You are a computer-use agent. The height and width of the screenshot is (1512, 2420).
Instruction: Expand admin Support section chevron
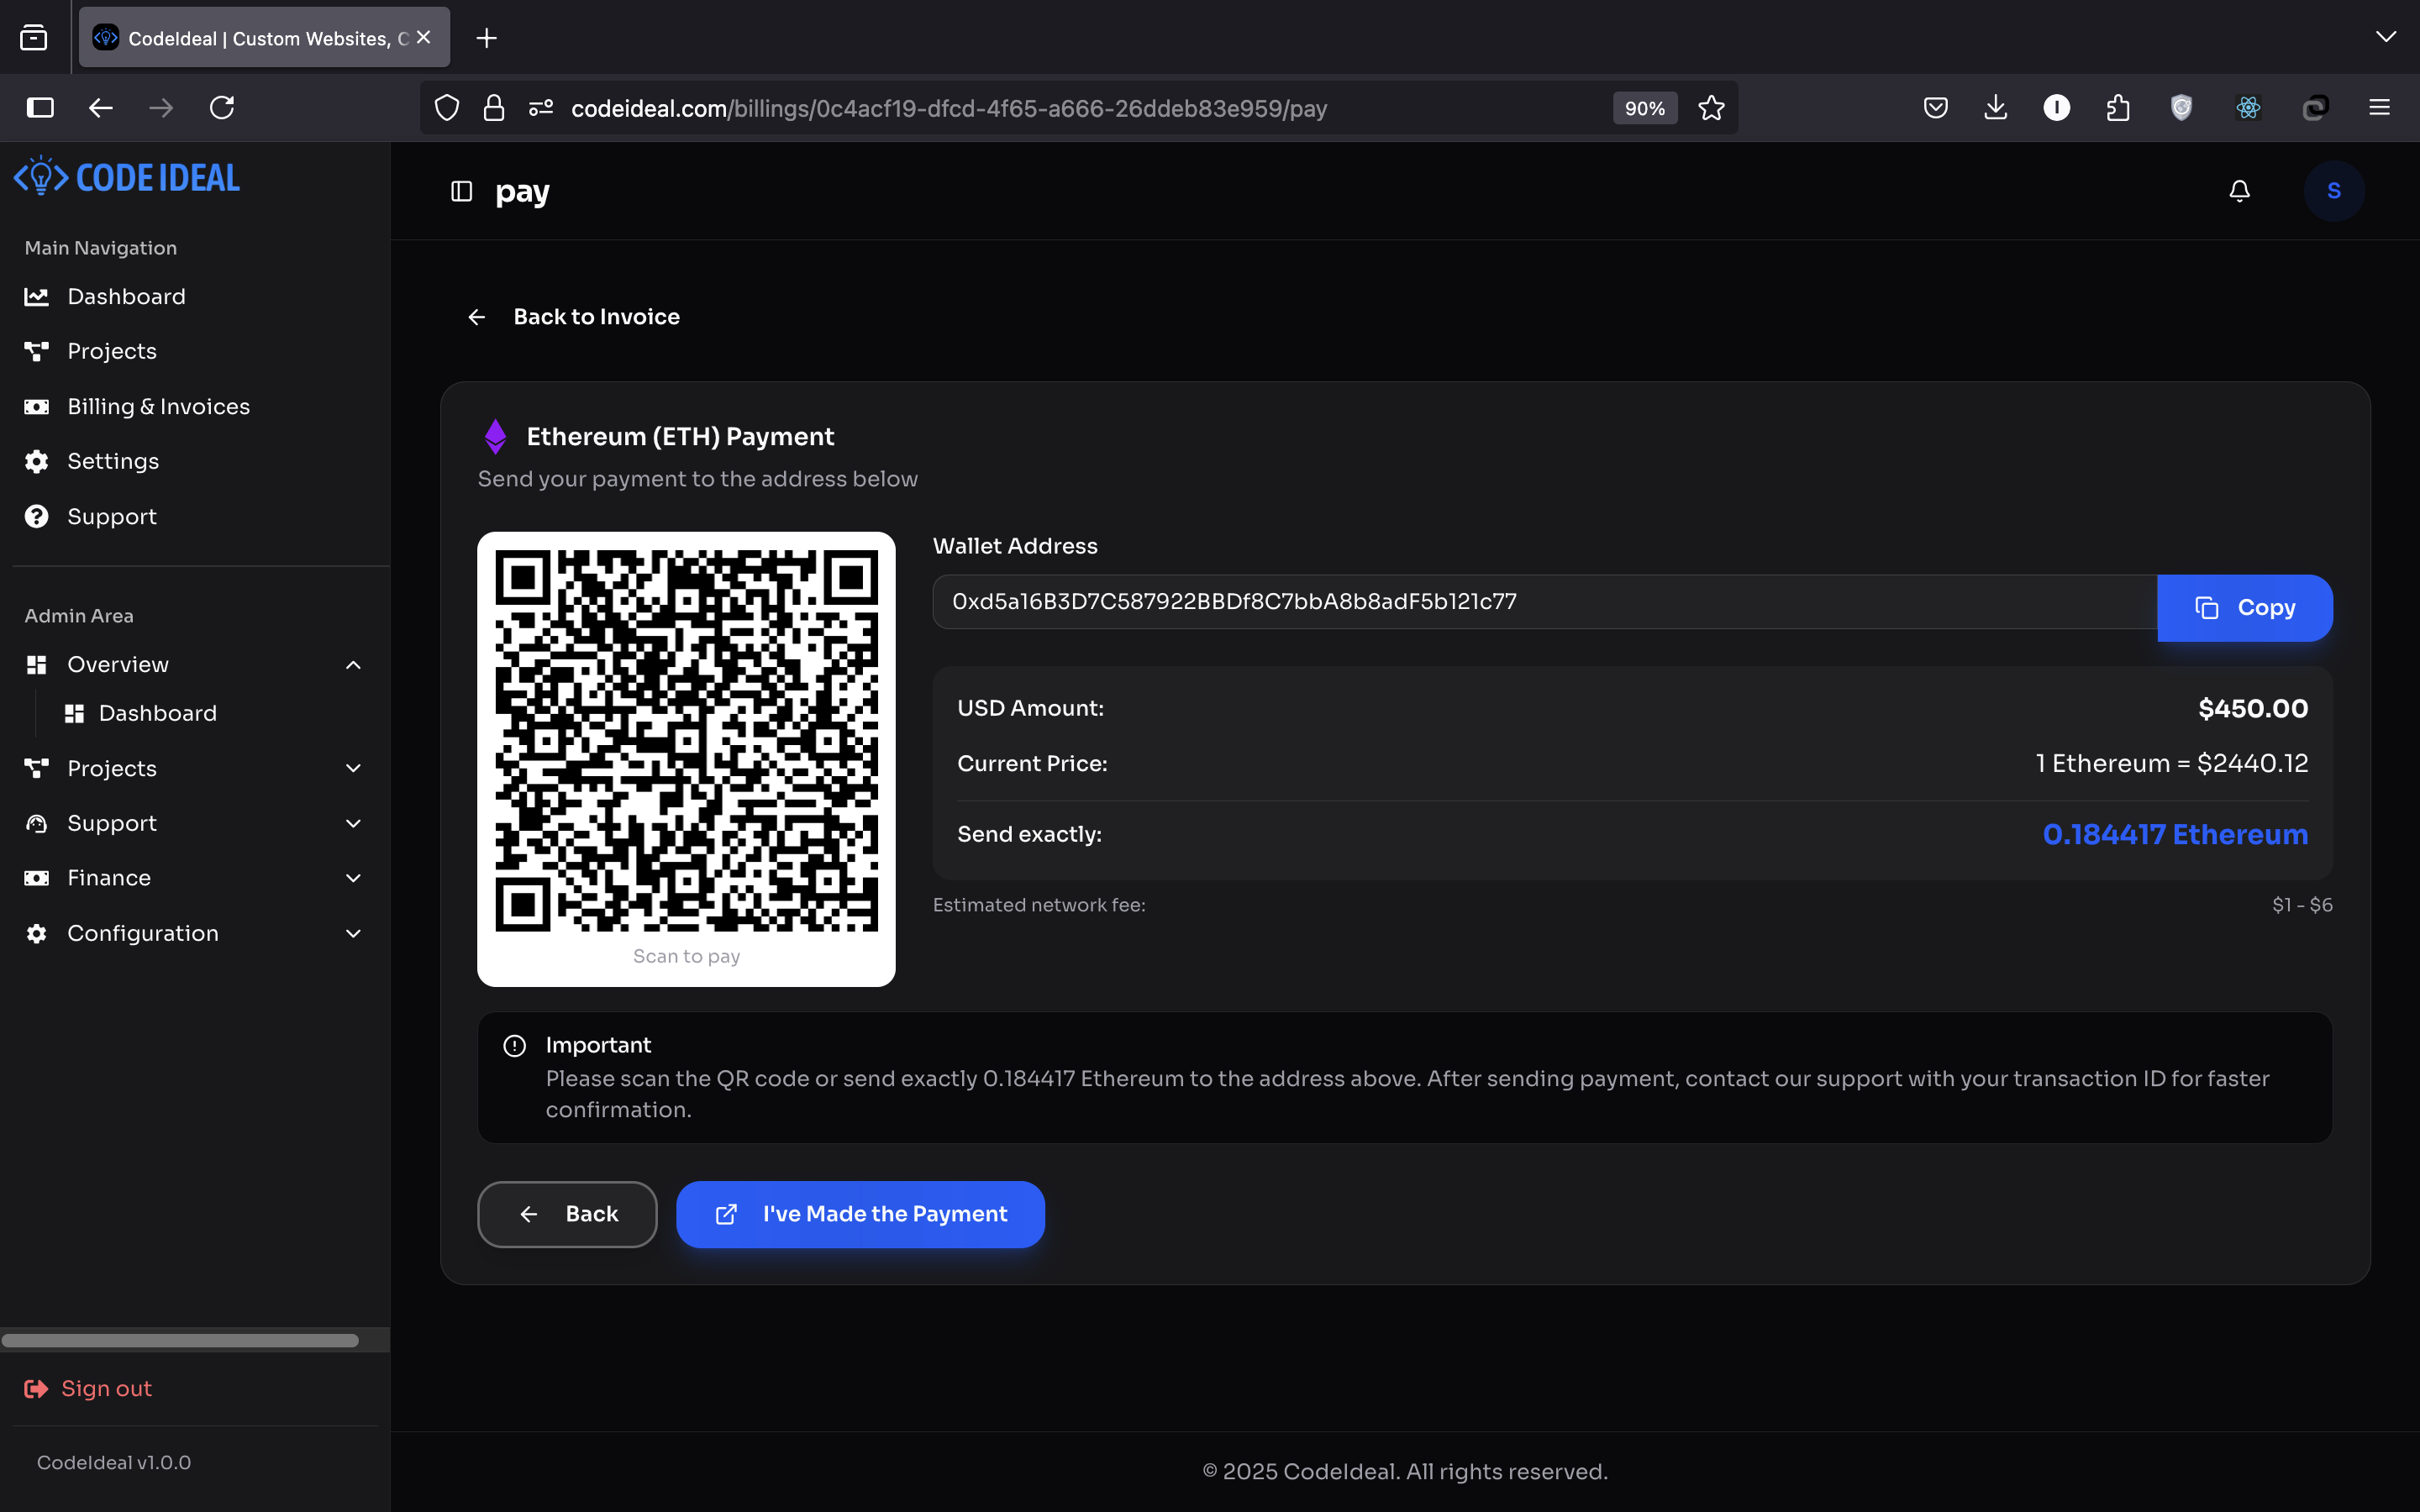pos(353,823)
